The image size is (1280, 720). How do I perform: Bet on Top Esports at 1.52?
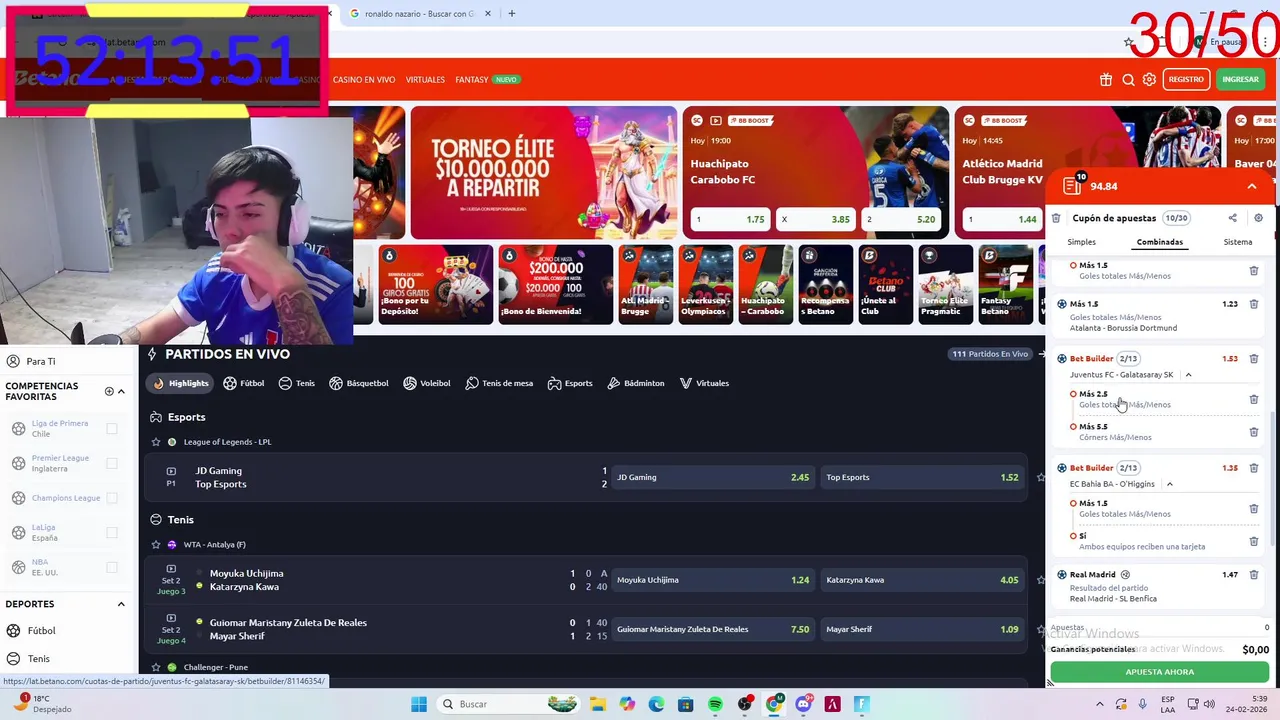[922, 477]
